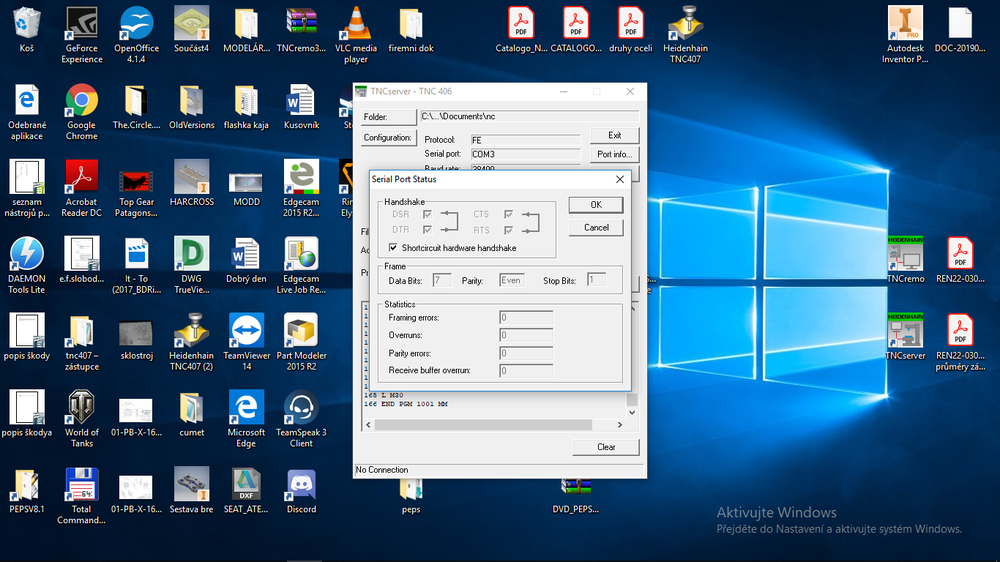This screenshot has height=562, width=1000.
Task: Confirm the Serial Port Status dialog with OK
Action: coord(595,204)
